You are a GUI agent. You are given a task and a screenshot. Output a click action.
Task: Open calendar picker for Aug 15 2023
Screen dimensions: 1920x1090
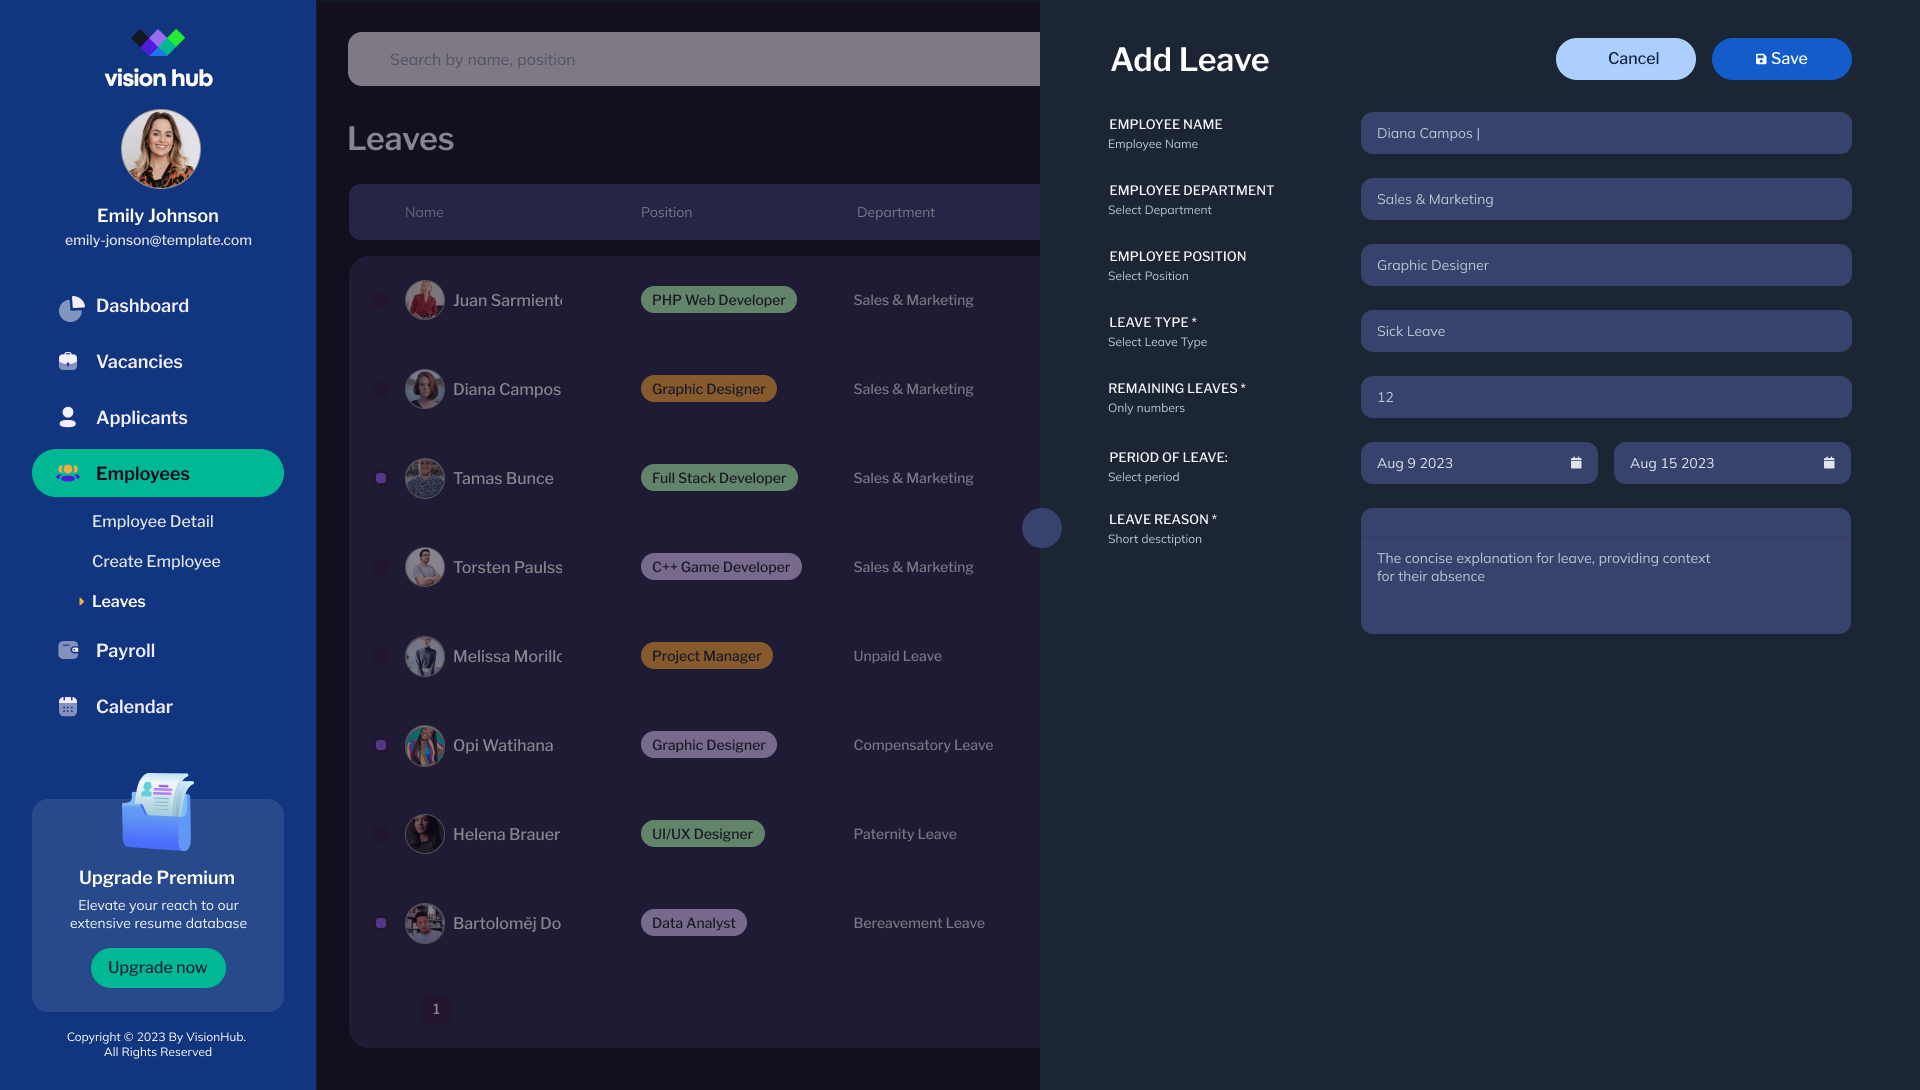coord(1829,462)
